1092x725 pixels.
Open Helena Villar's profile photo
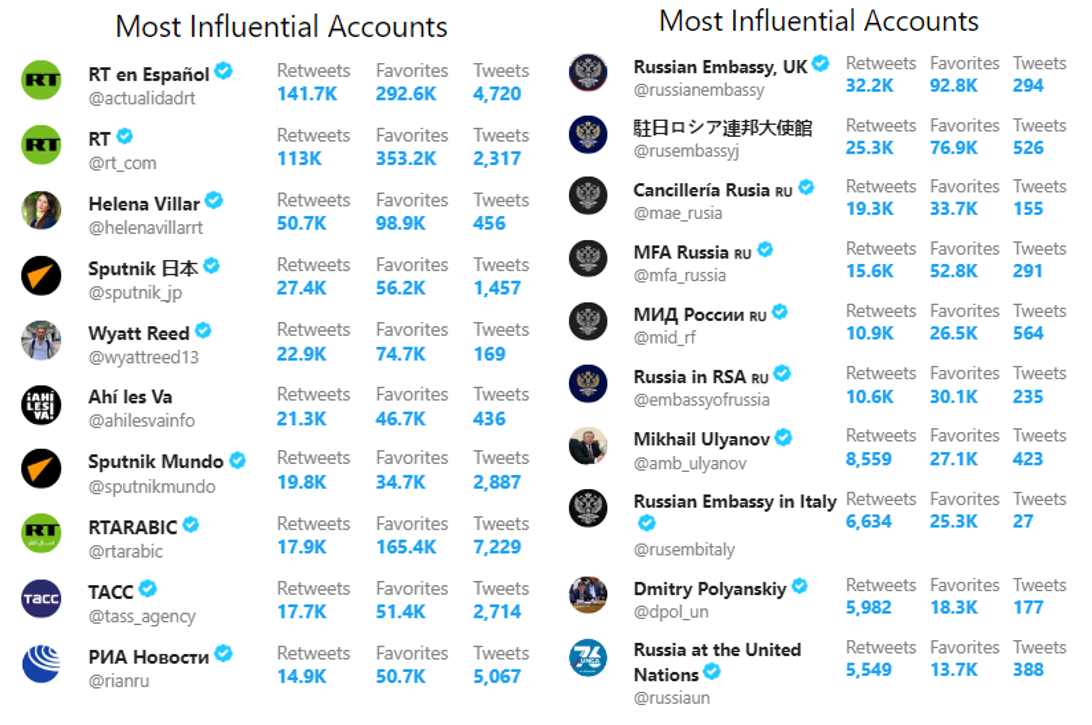[x=41, y=210]
